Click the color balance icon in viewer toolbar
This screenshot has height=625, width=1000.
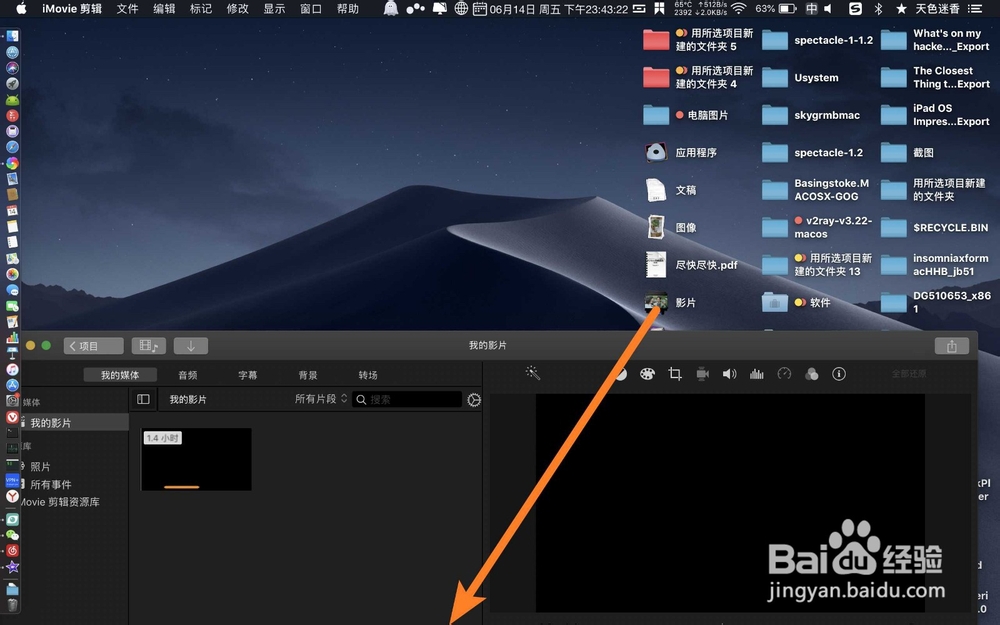pyautogui.click(x=620, y=373)
